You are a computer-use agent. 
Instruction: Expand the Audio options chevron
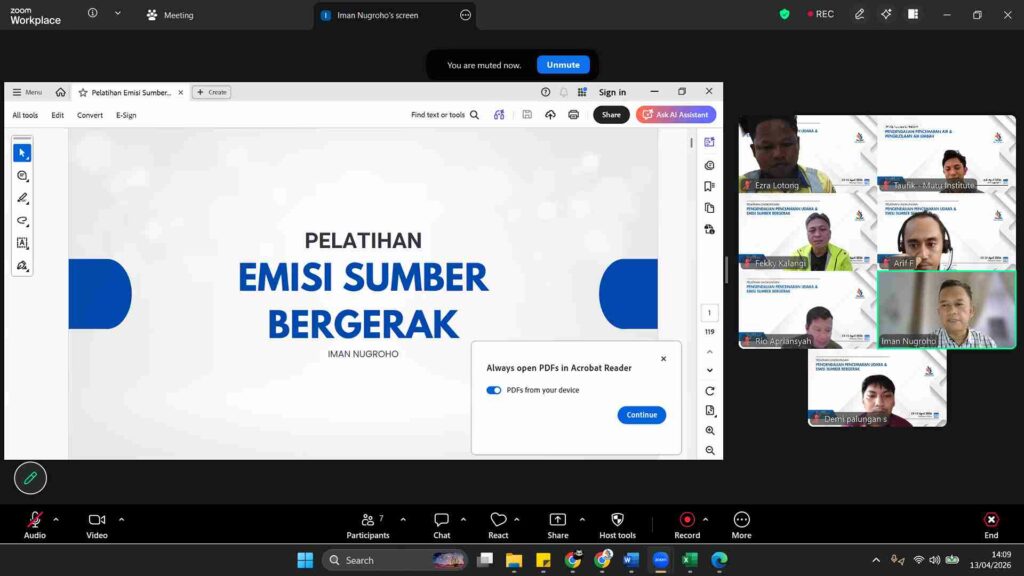(56, 519)
